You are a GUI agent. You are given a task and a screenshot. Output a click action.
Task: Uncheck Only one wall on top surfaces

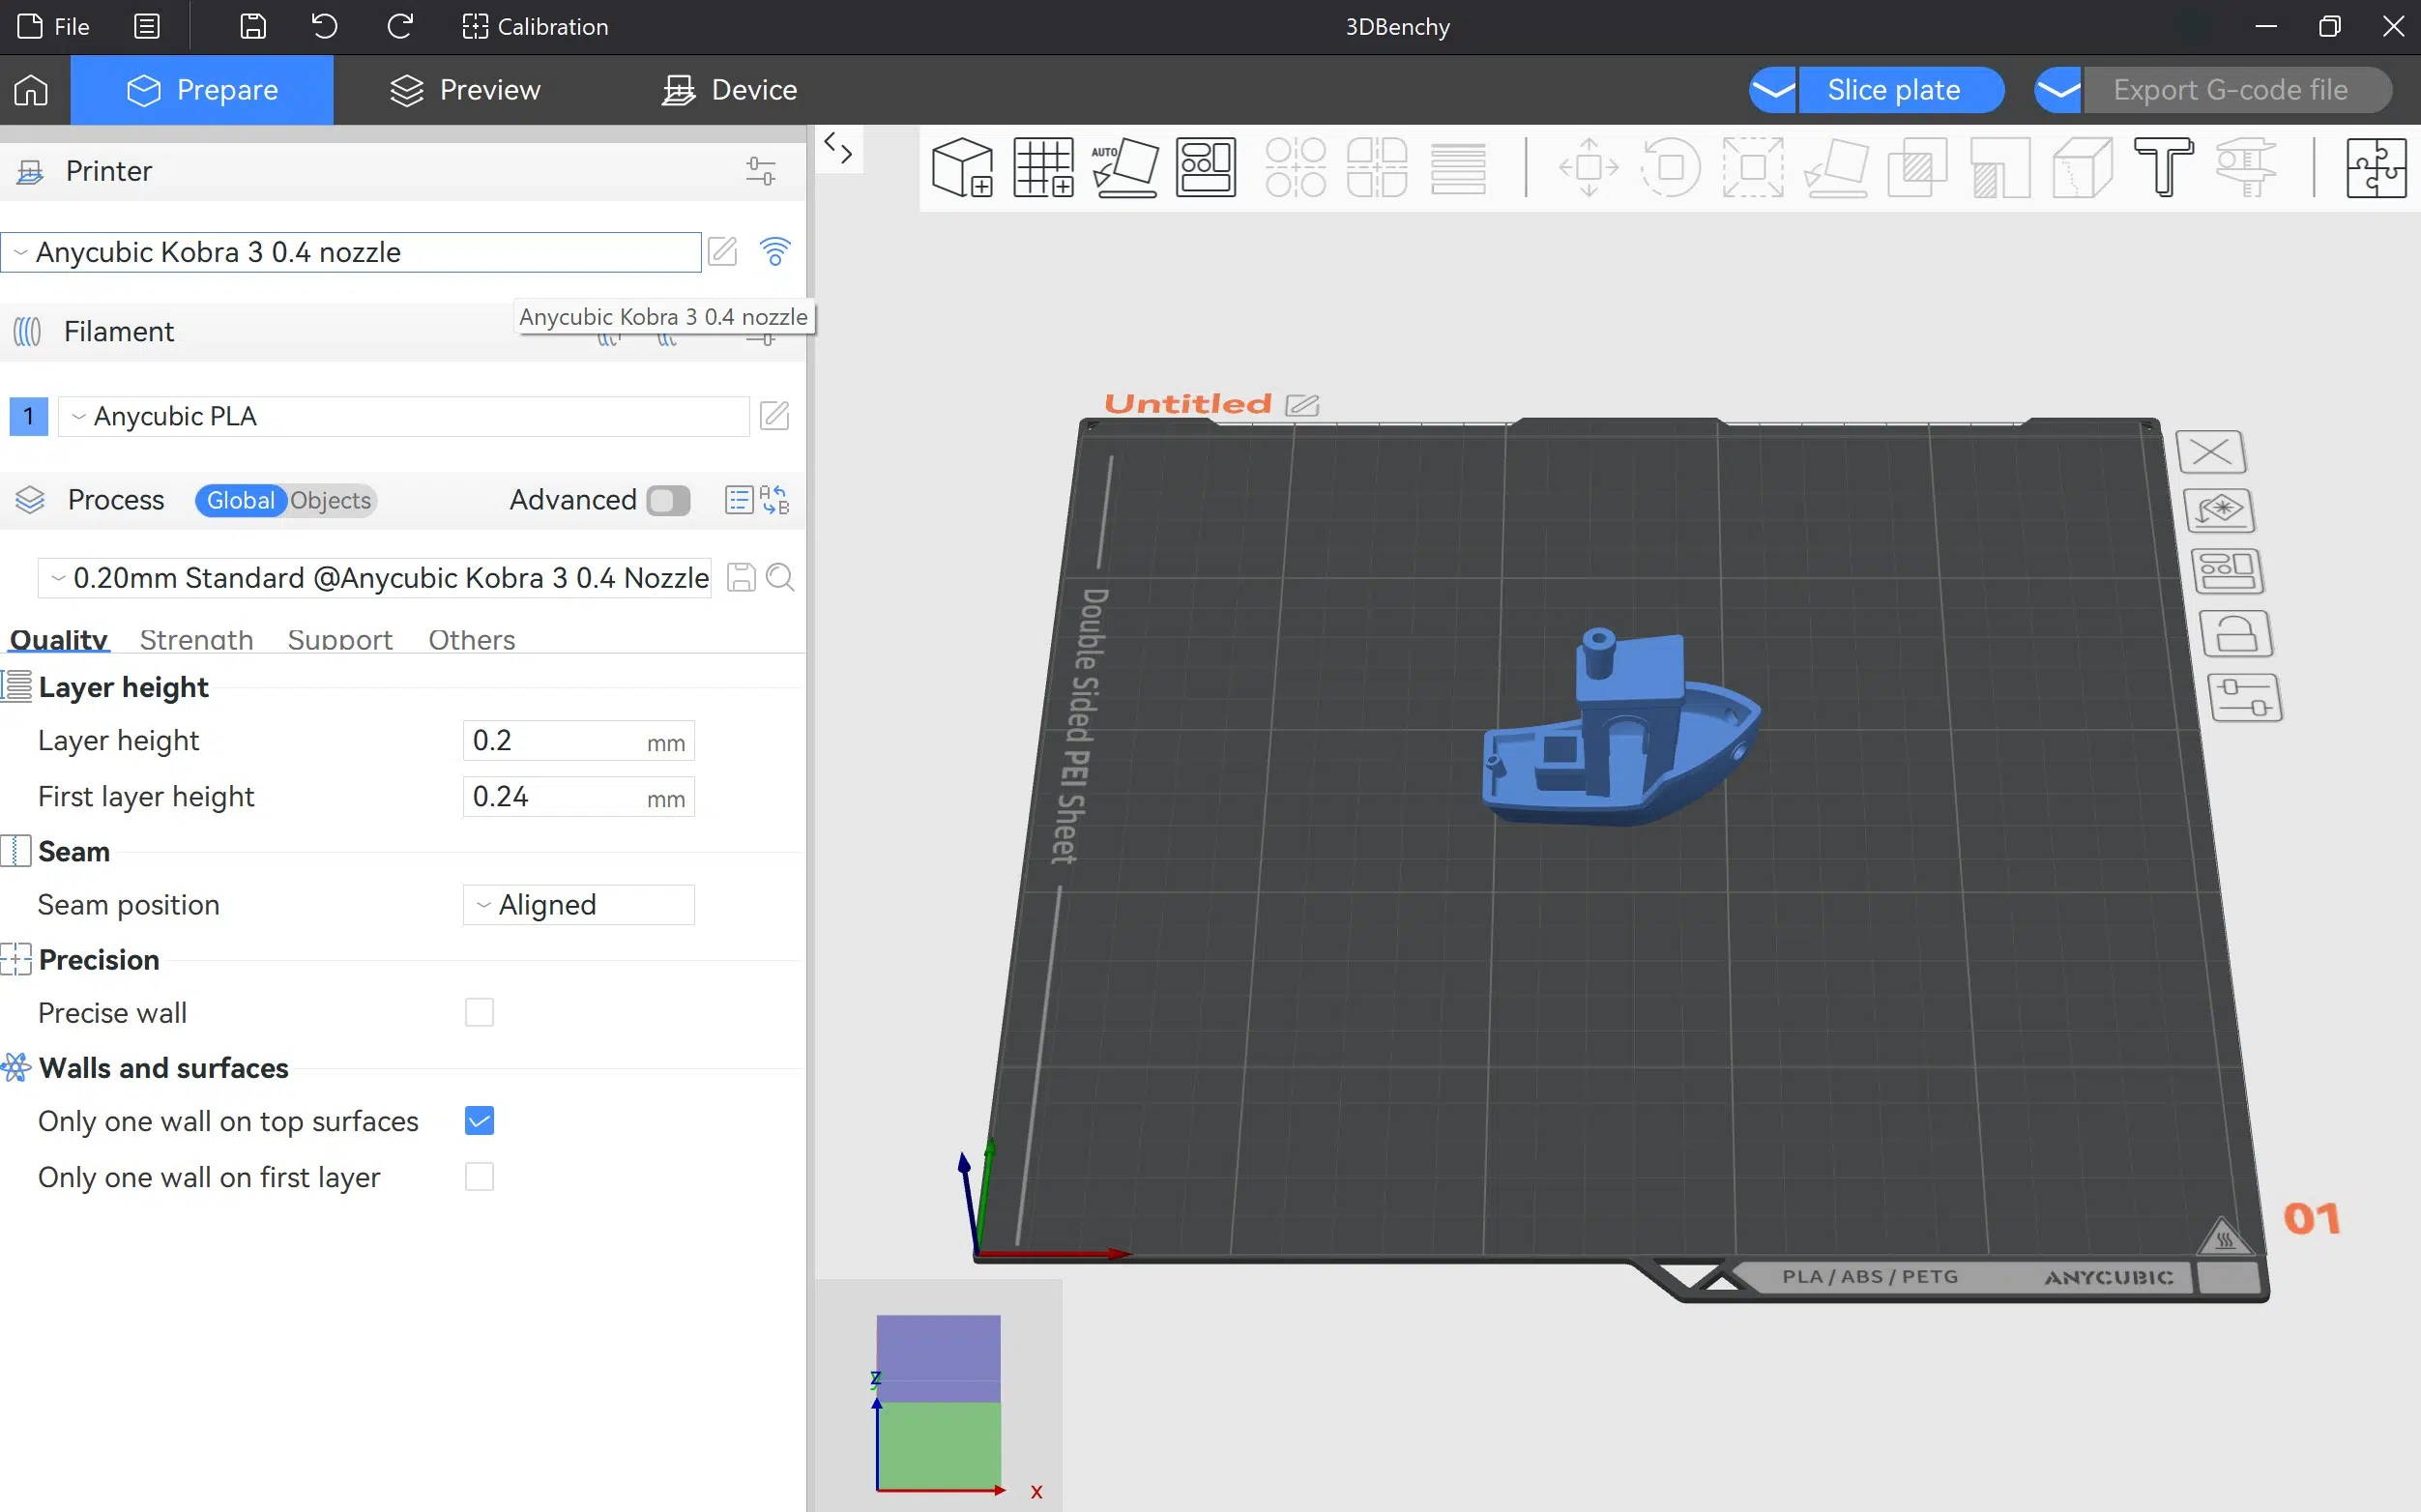480,1121
